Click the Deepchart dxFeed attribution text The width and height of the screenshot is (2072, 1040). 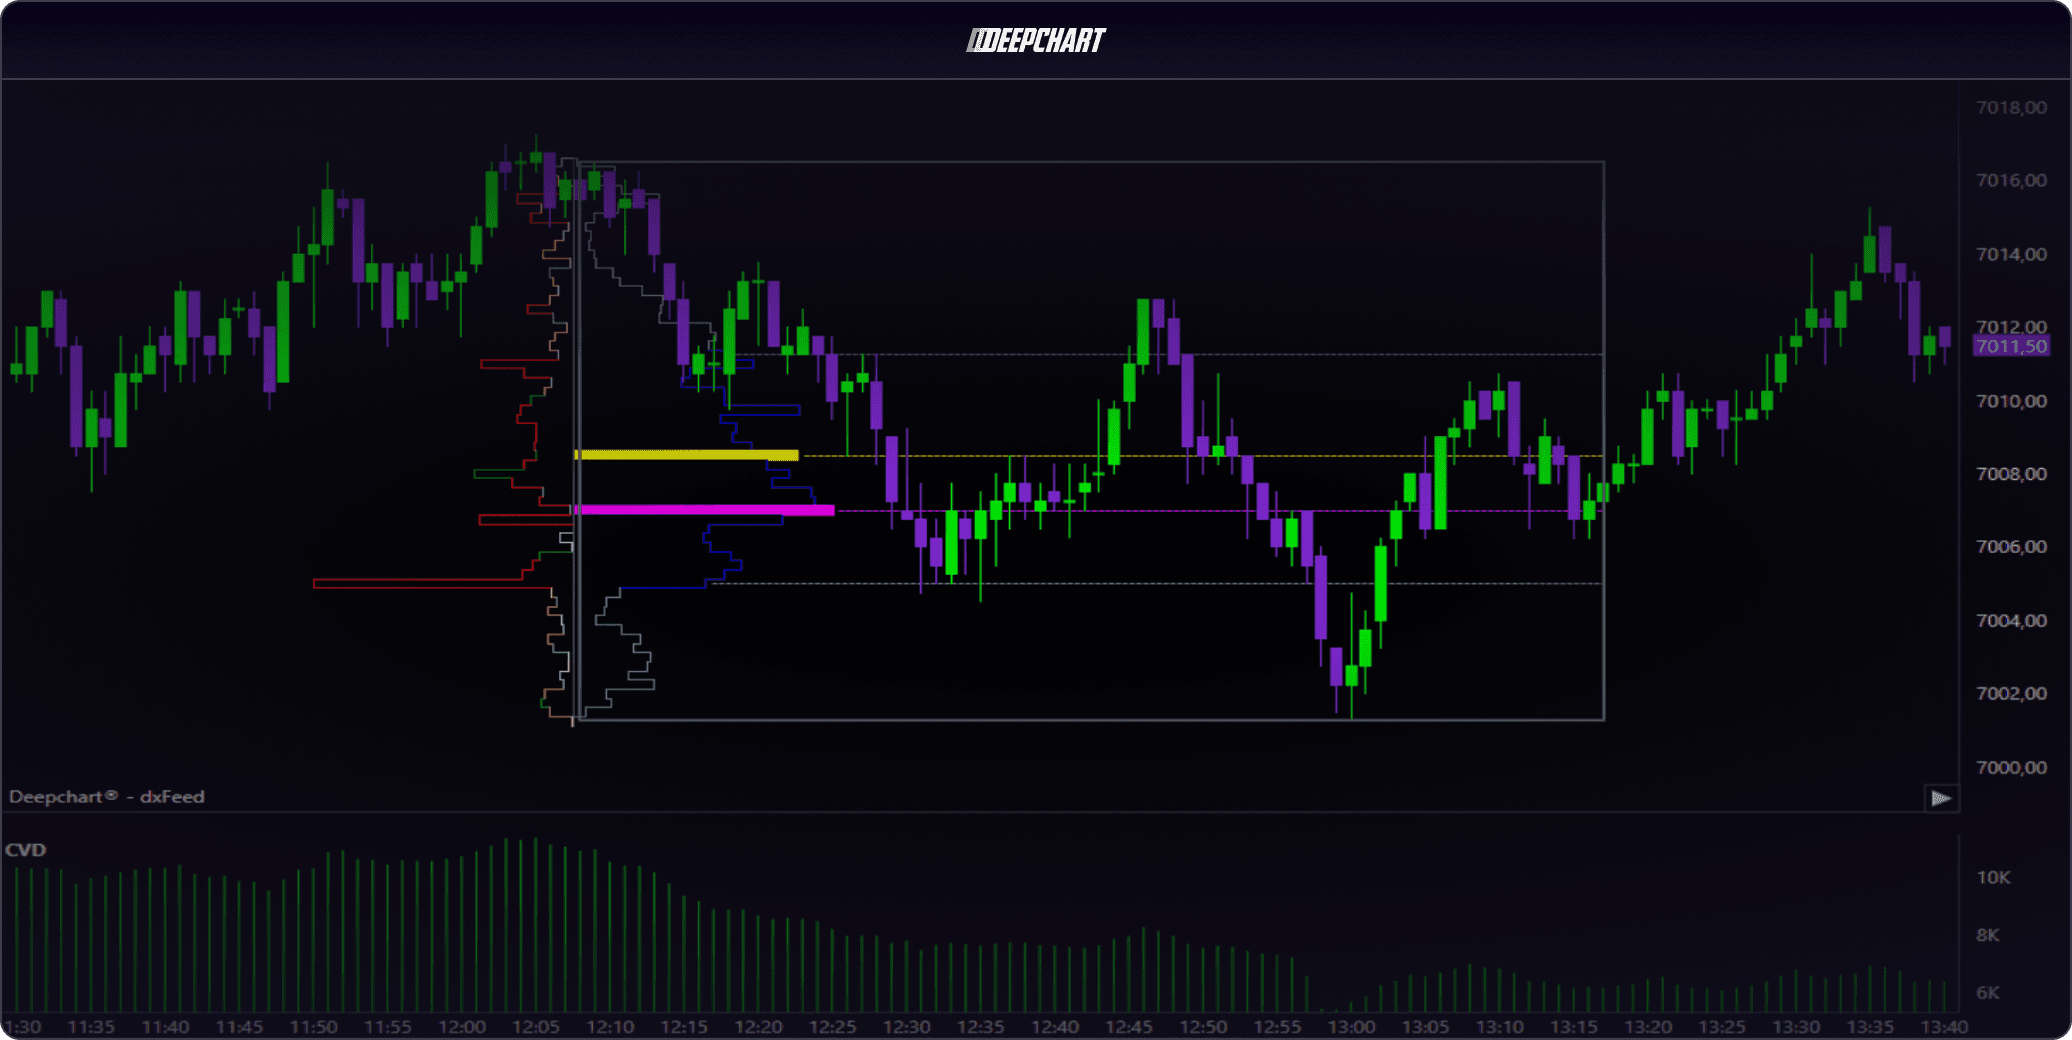pyautogui.click(x=107, y=797)
